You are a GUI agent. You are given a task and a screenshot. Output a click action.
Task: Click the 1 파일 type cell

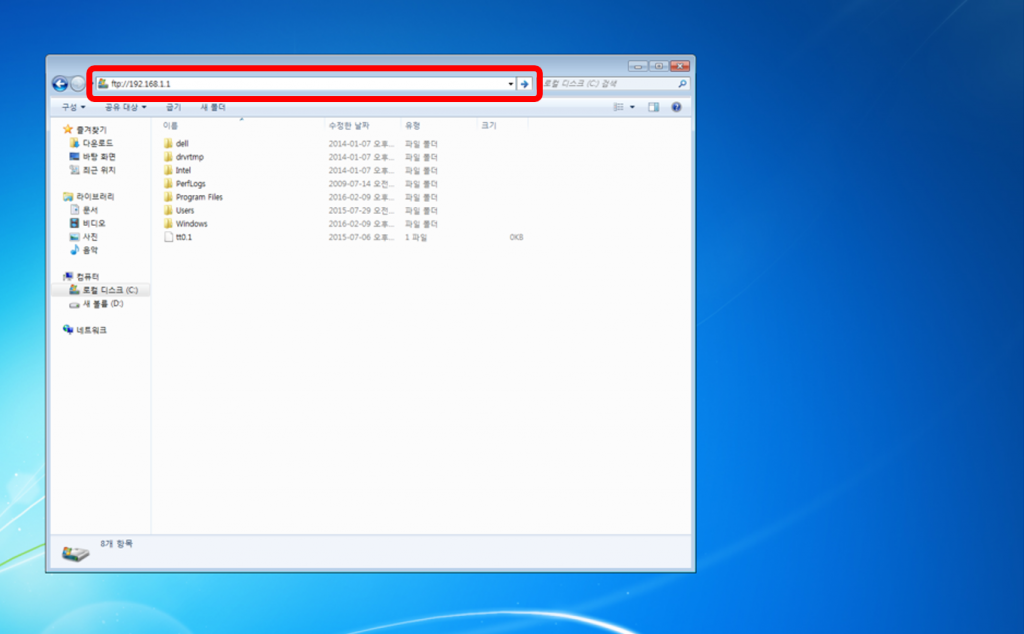click(416, 238)
